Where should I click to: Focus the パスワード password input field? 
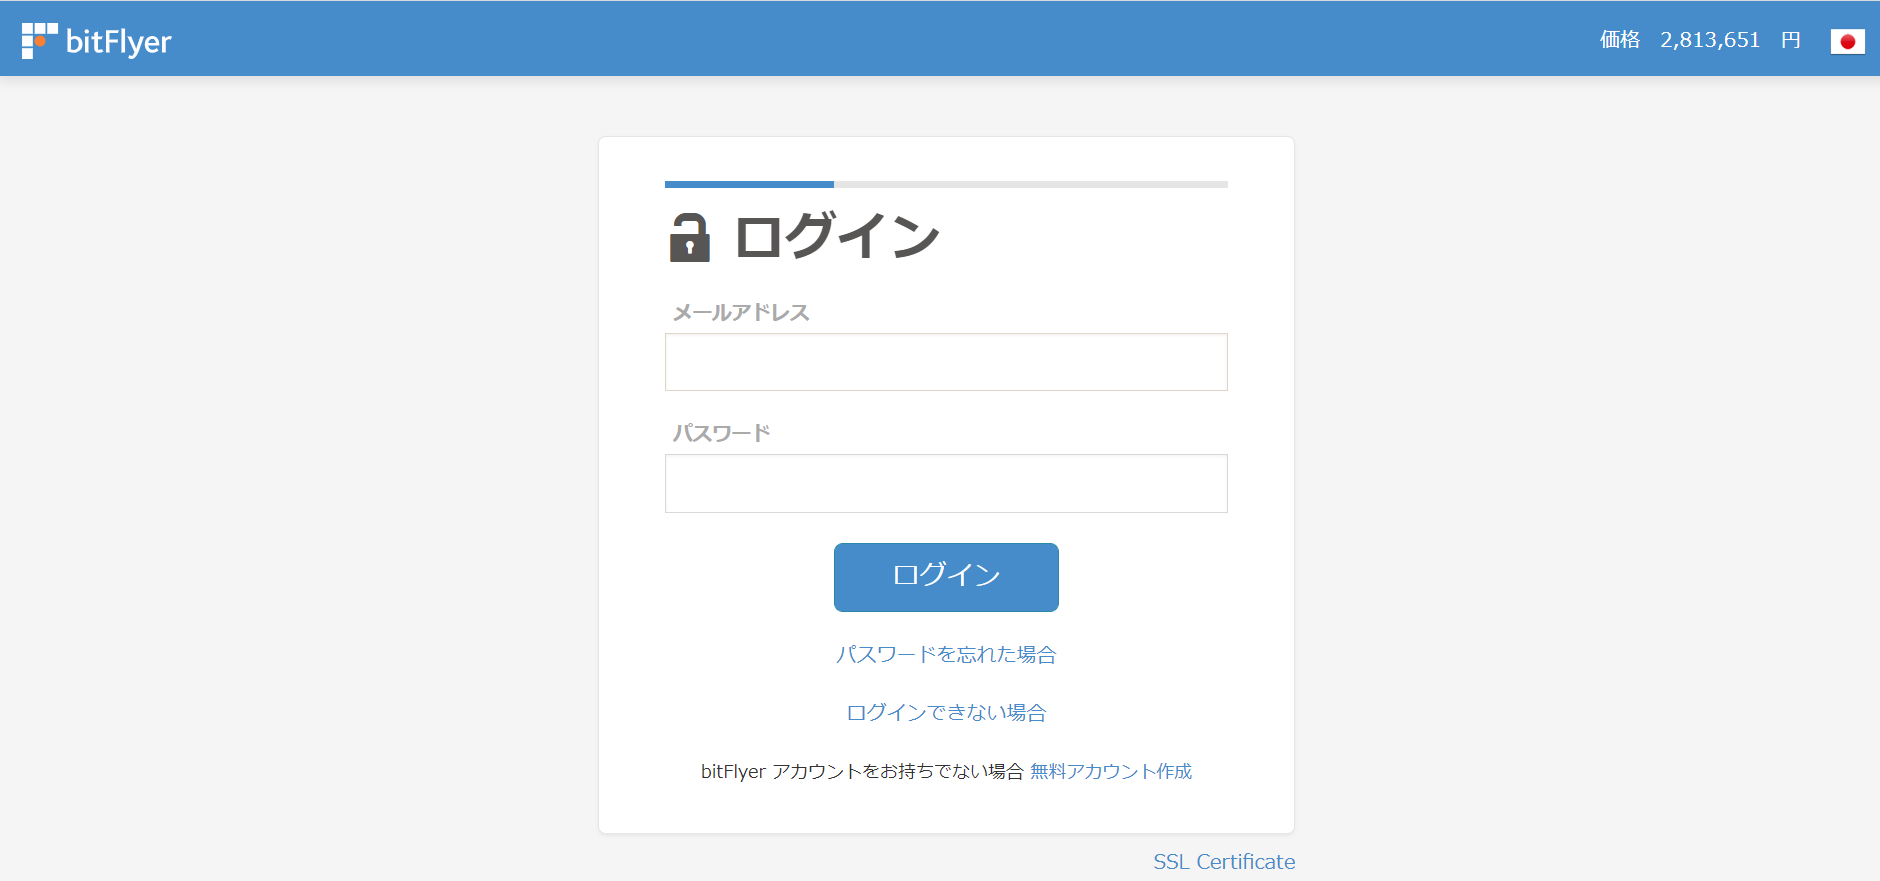click(946, 484)
